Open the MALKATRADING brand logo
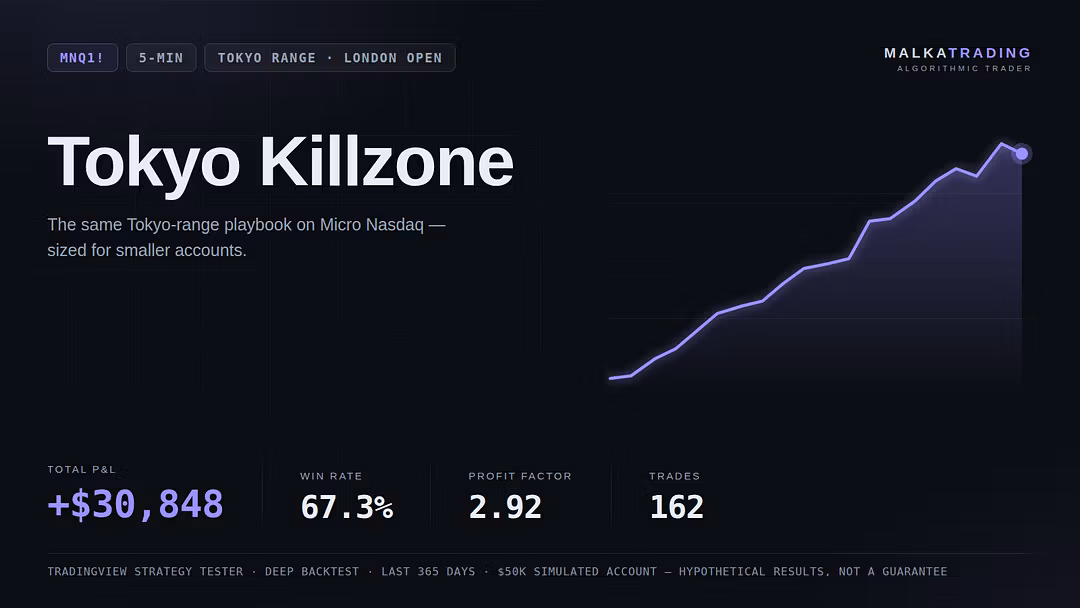 957,53
